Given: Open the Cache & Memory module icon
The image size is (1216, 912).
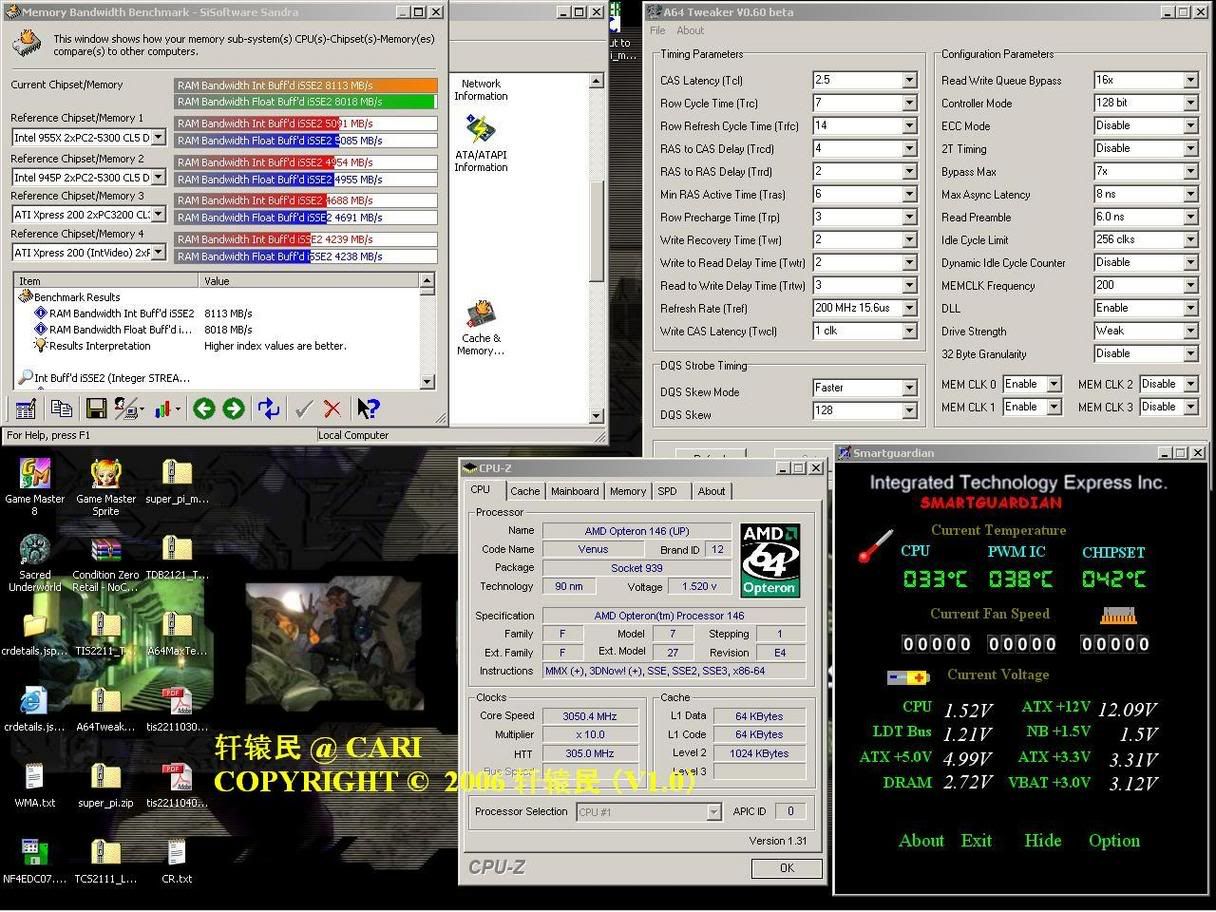Looking at the screenshot, I should click(481, 328).
